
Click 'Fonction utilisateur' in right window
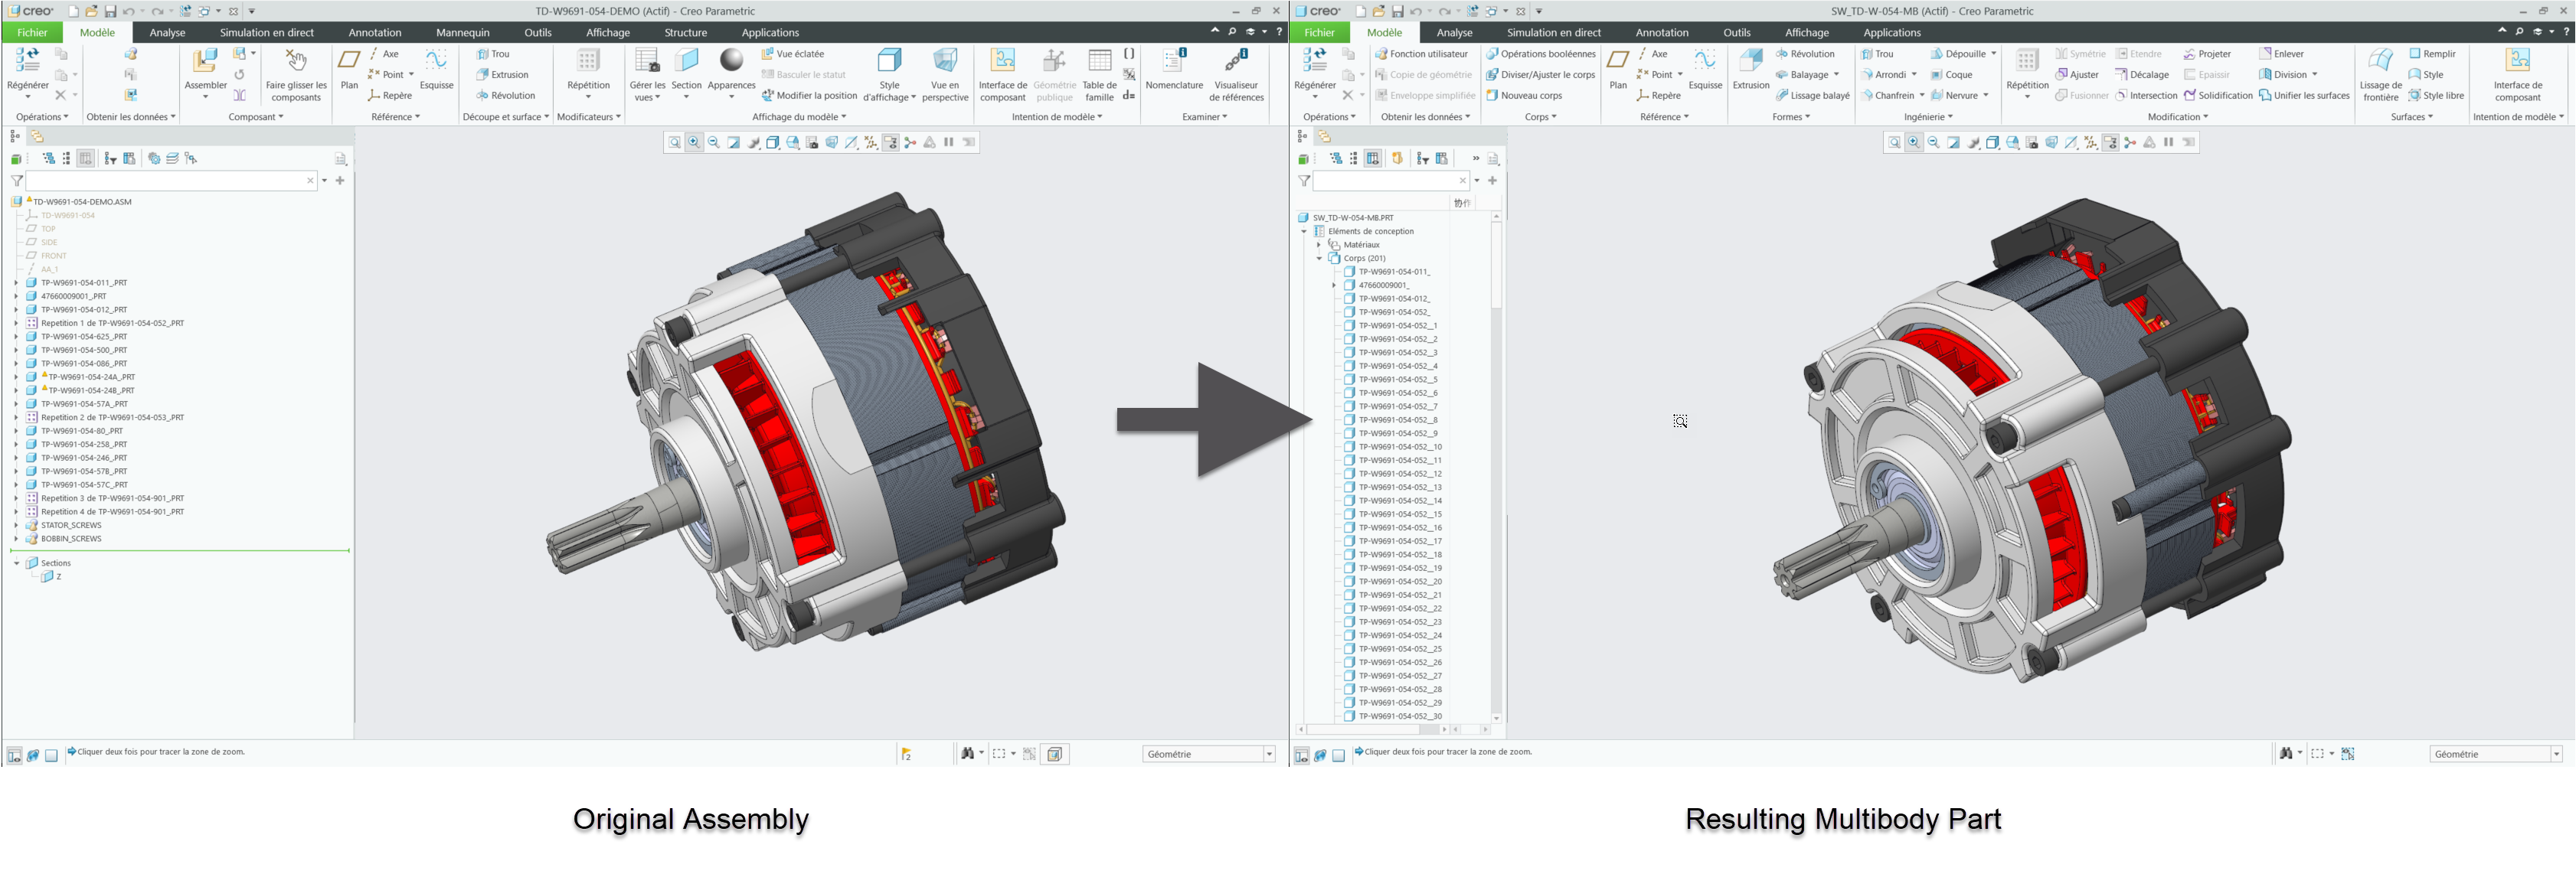point(1421,54)
